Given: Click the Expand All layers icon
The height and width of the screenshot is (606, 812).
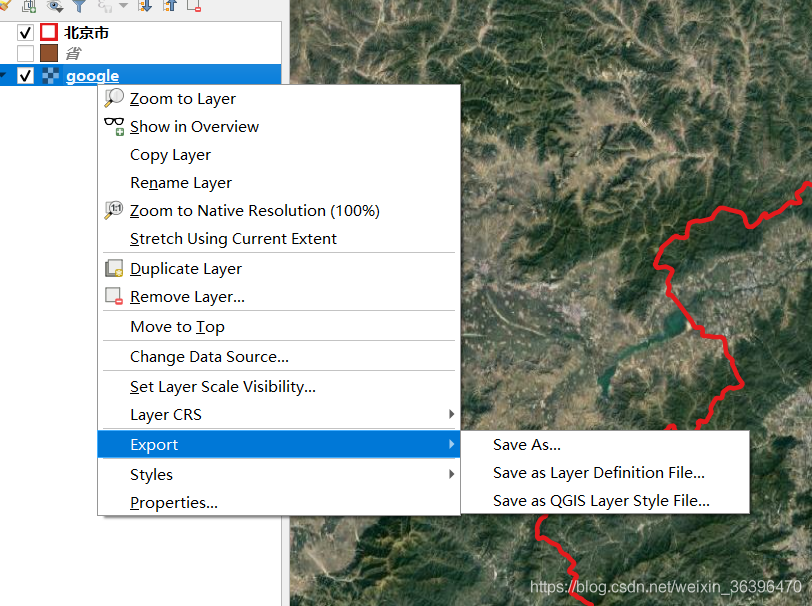Looking at the screenshot, I should pyautogui.click(x=145, y=6).
